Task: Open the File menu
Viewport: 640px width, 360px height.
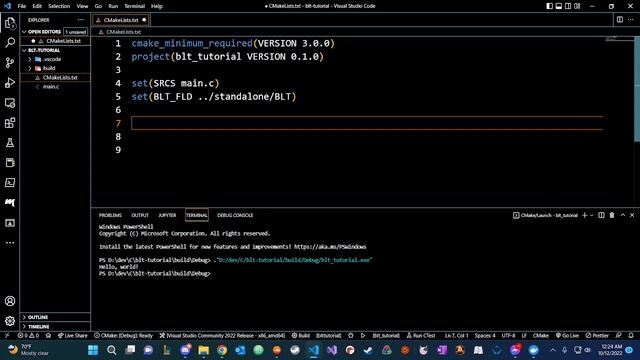Action: pyautogui.click(x=22, y=6)
